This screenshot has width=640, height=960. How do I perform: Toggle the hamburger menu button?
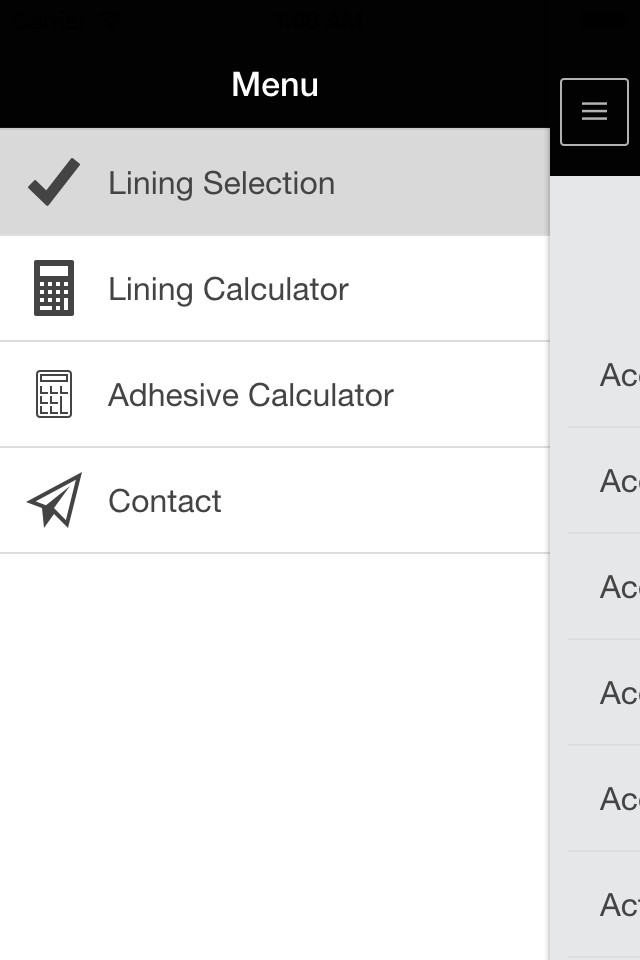click(594, 111)
